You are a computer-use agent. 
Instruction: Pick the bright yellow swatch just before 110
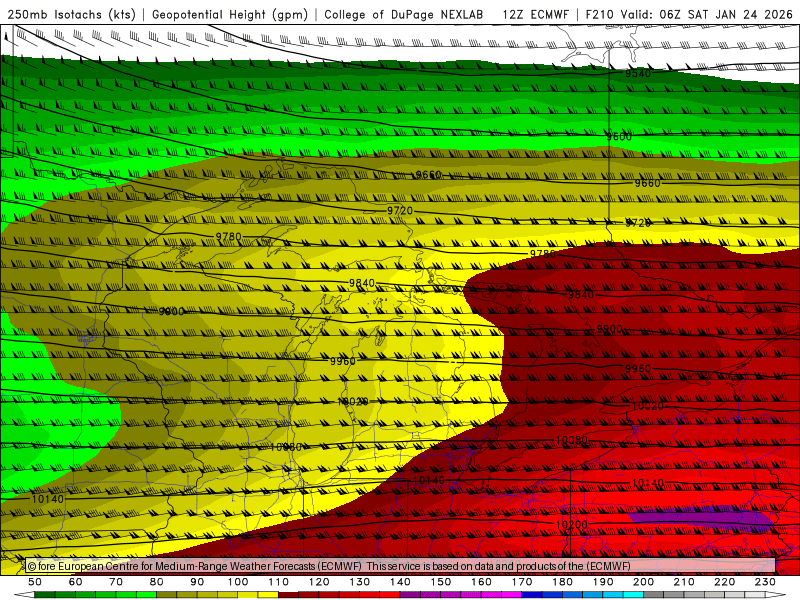268,594
